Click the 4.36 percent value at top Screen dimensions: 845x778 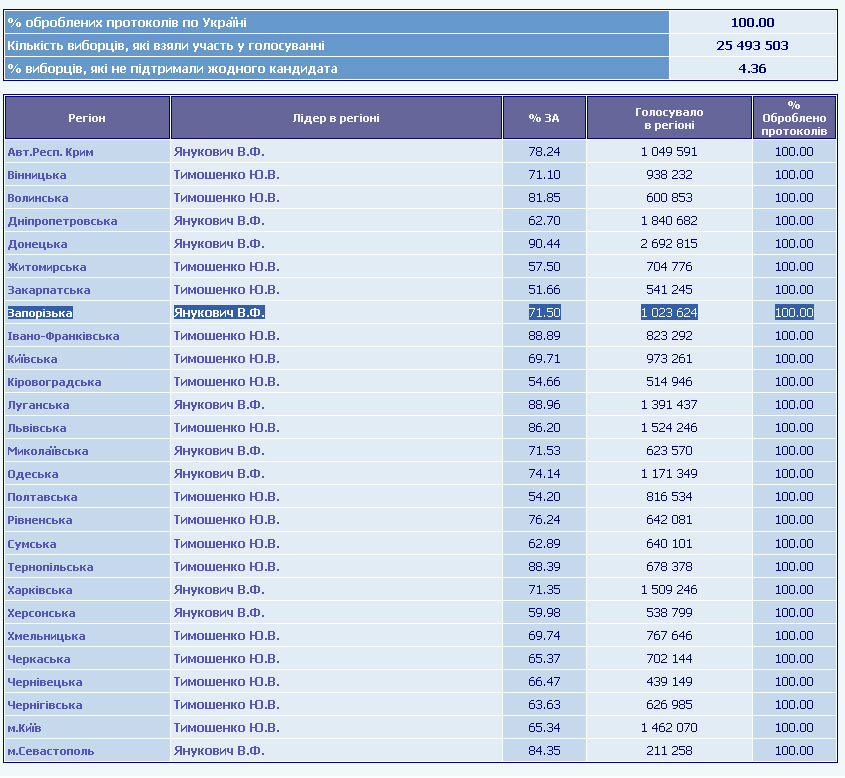pos(752,69)
